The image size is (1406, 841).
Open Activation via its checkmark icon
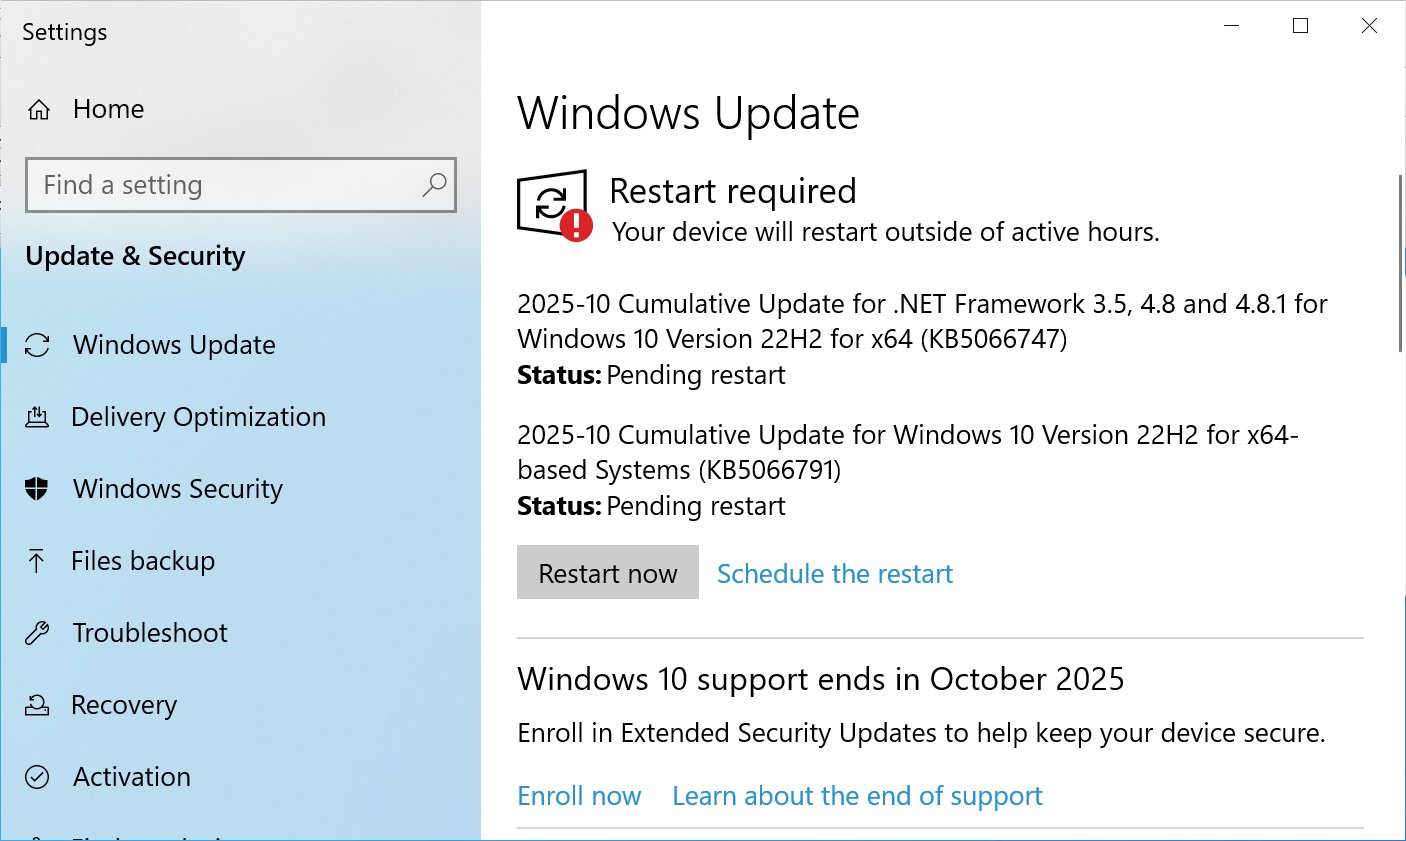38,777
